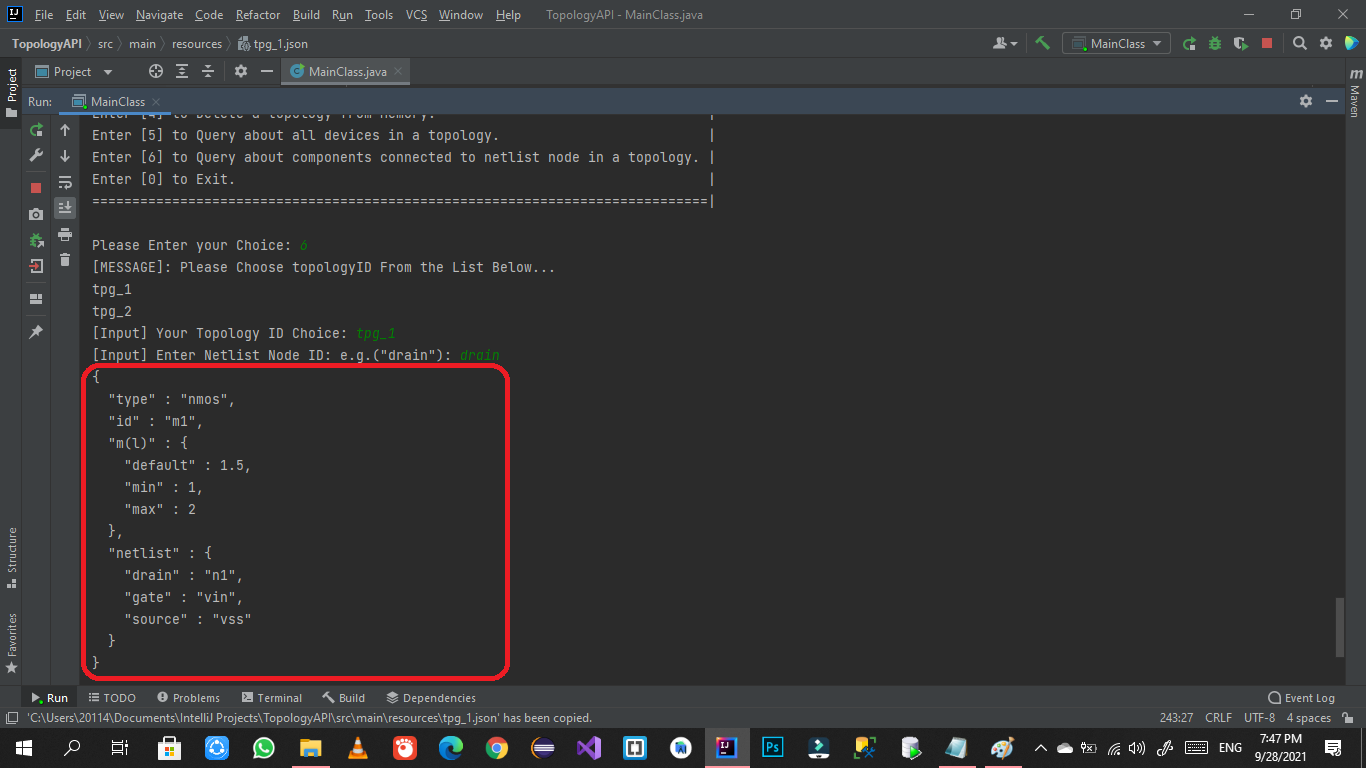Screen dimensions: 1366x768
Task: Open the Build menu
Action: click(306, 15)
